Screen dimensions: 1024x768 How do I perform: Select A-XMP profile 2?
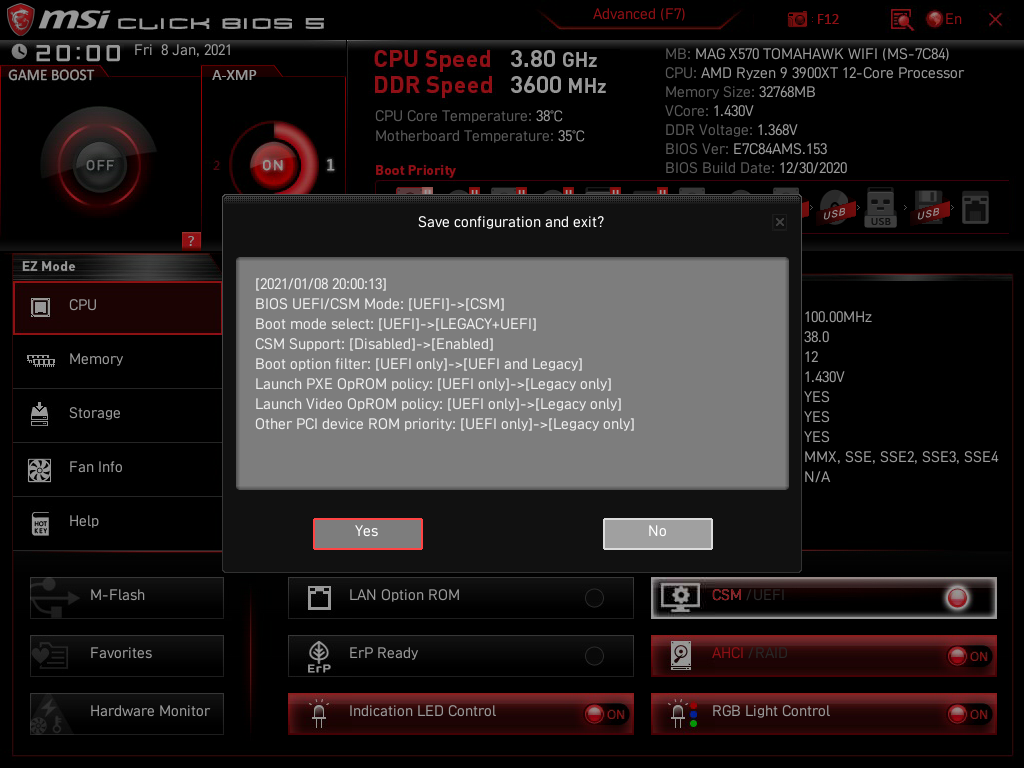point(216,165)
